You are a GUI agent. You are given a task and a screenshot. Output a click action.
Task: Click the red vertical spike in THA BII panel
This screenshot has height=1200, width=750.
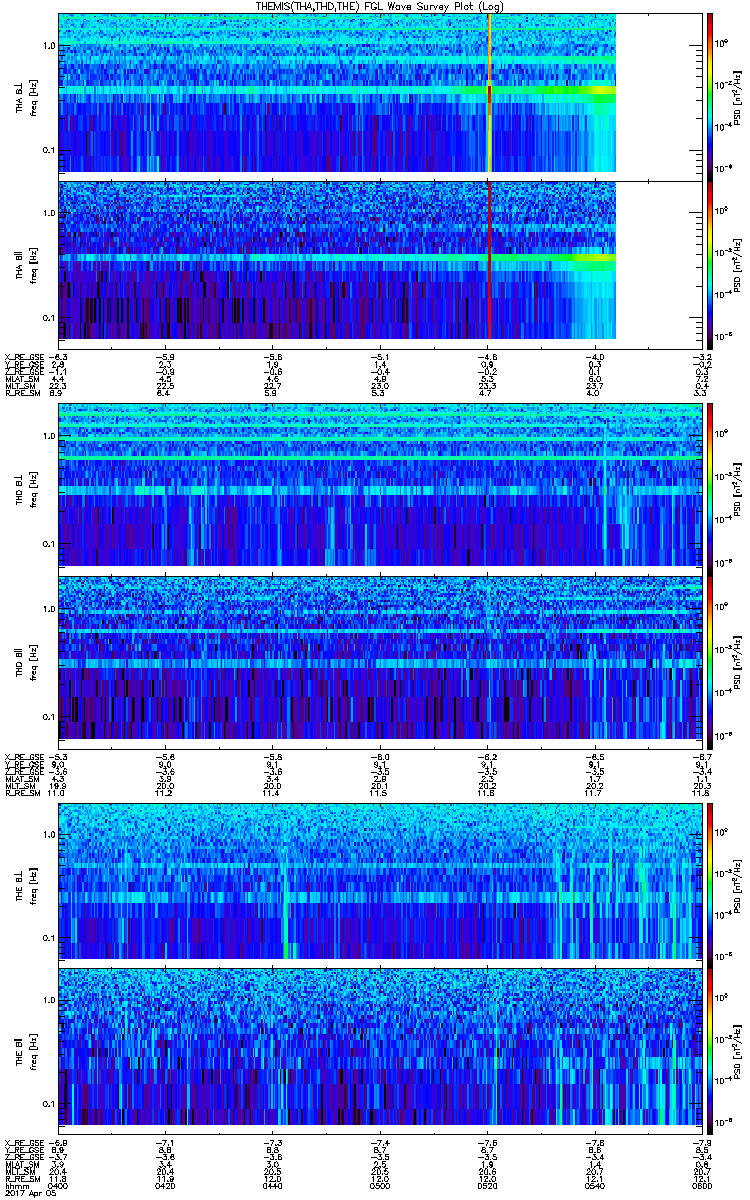[489, 260]
